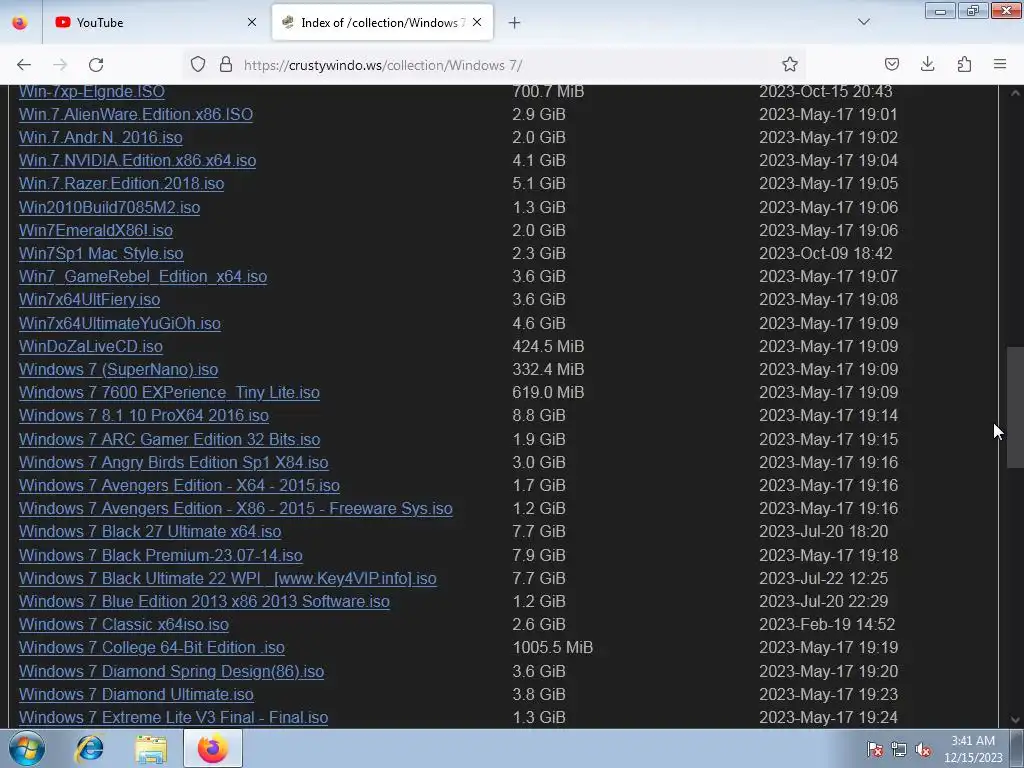Image resolution: width=1024 pixels, height=768 pixels.
Task: Download Windows 7 Blue Edition 2013 x86 iso
Action: click(x=204, y=601)
